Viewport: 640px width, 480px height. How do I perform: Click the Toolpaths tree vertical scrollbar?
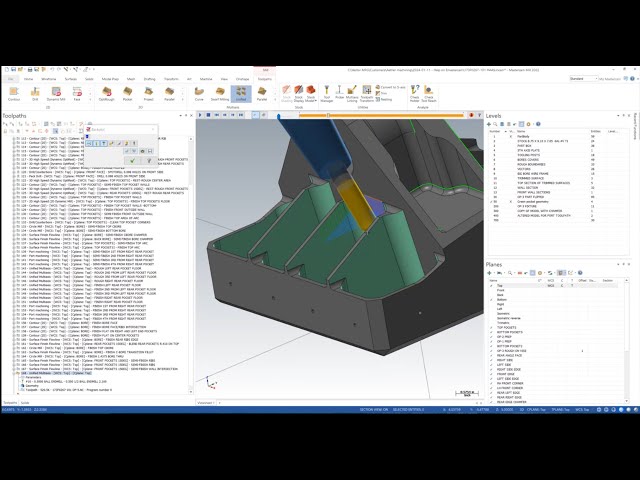(x=191, y=265)
